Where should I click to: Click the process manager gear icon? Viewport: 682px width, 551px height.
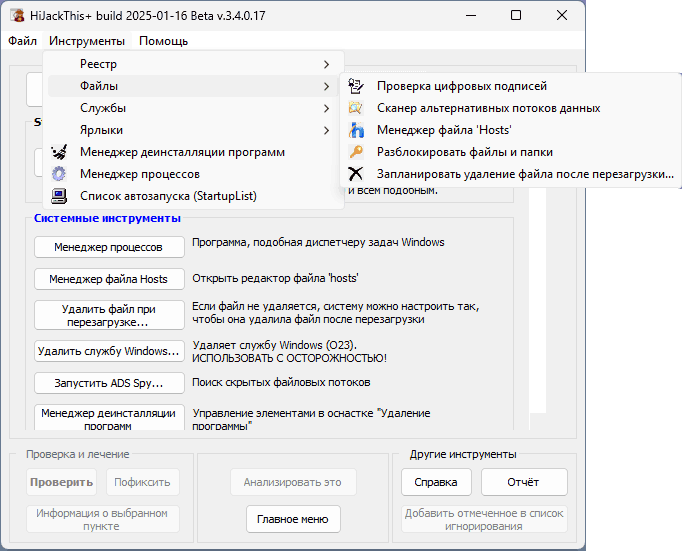tap(59, 174)
